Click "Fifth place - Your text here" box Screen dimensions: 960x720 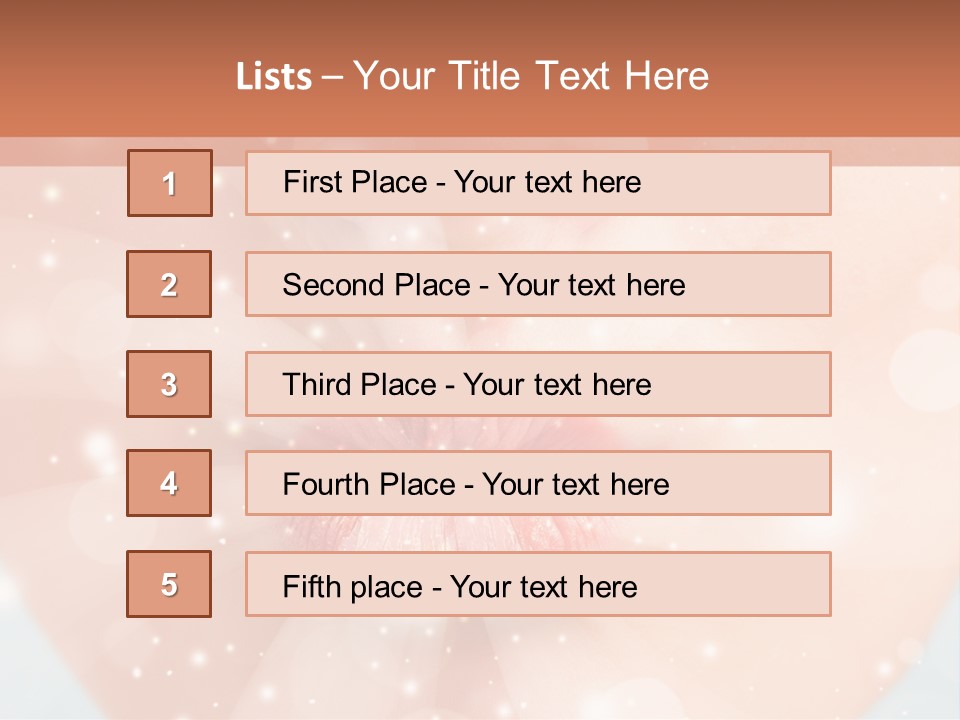pyautogui.click(x=538, y=585)
